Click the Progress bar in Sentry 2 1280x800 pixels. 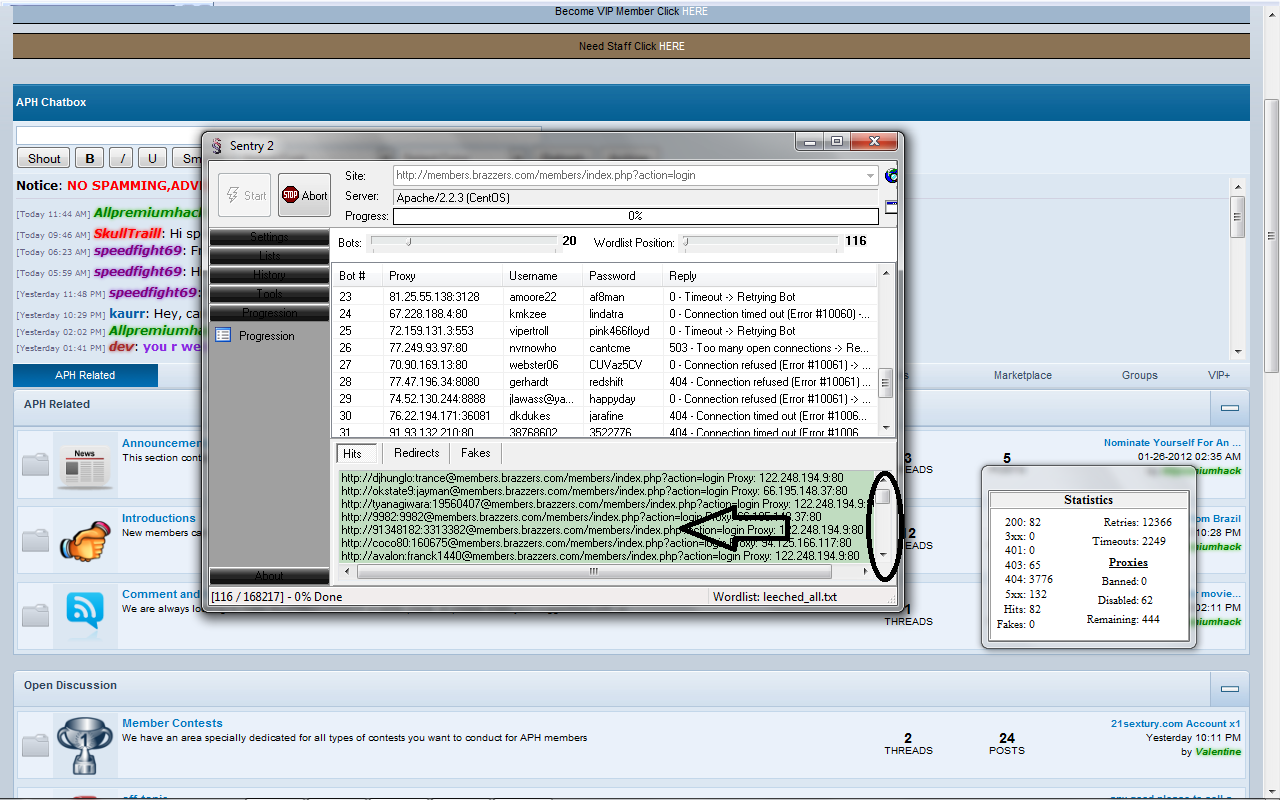pyautogui.click(x=636, y=216)
